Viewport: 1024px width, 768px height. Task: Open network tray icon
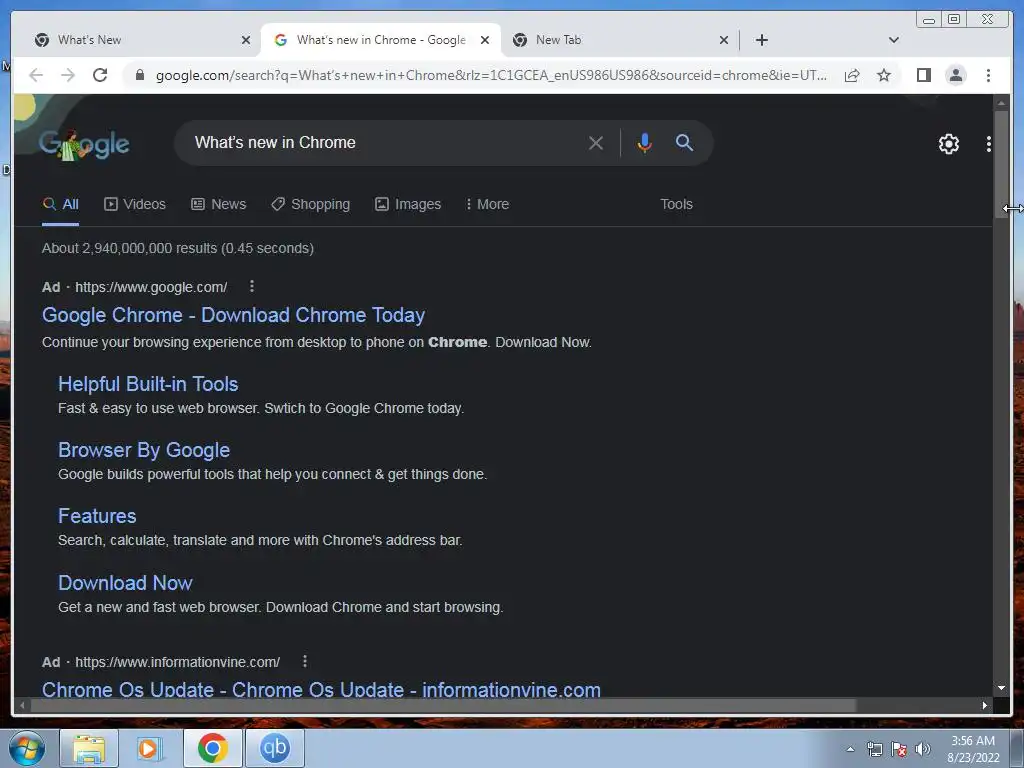tap(874, 749)
